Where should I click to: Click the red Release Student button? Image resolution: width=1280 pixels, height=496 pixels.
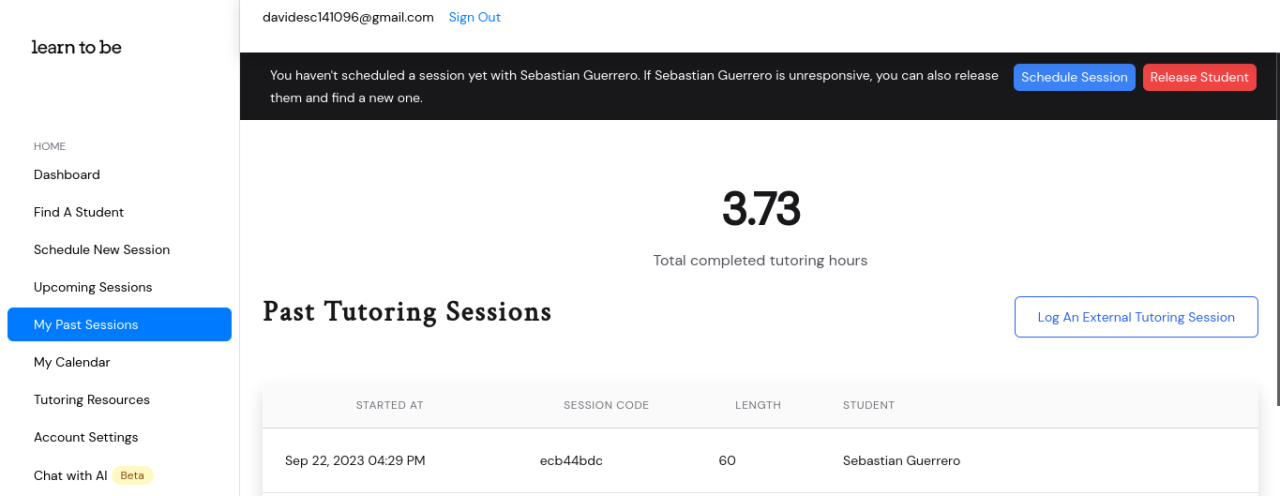(x=1199, y=77)
